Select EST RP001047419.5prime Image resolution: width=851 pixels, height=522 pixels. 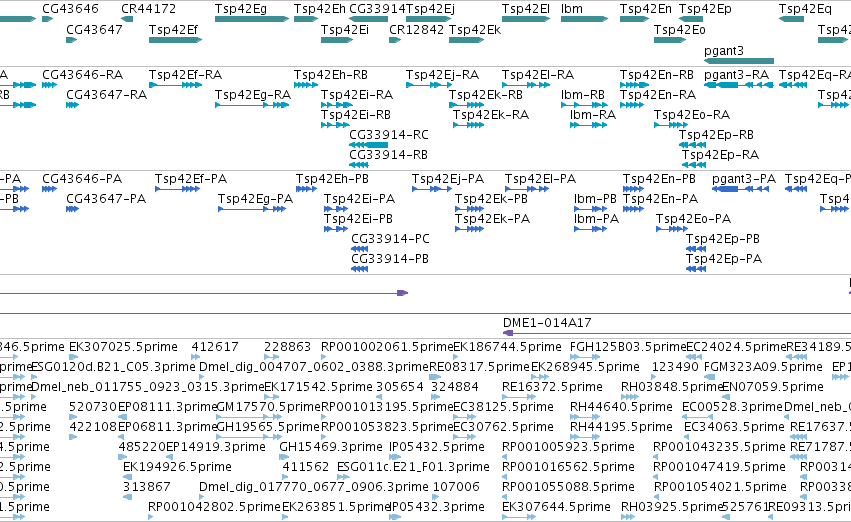pyautogui.click(x=719, y=467)
